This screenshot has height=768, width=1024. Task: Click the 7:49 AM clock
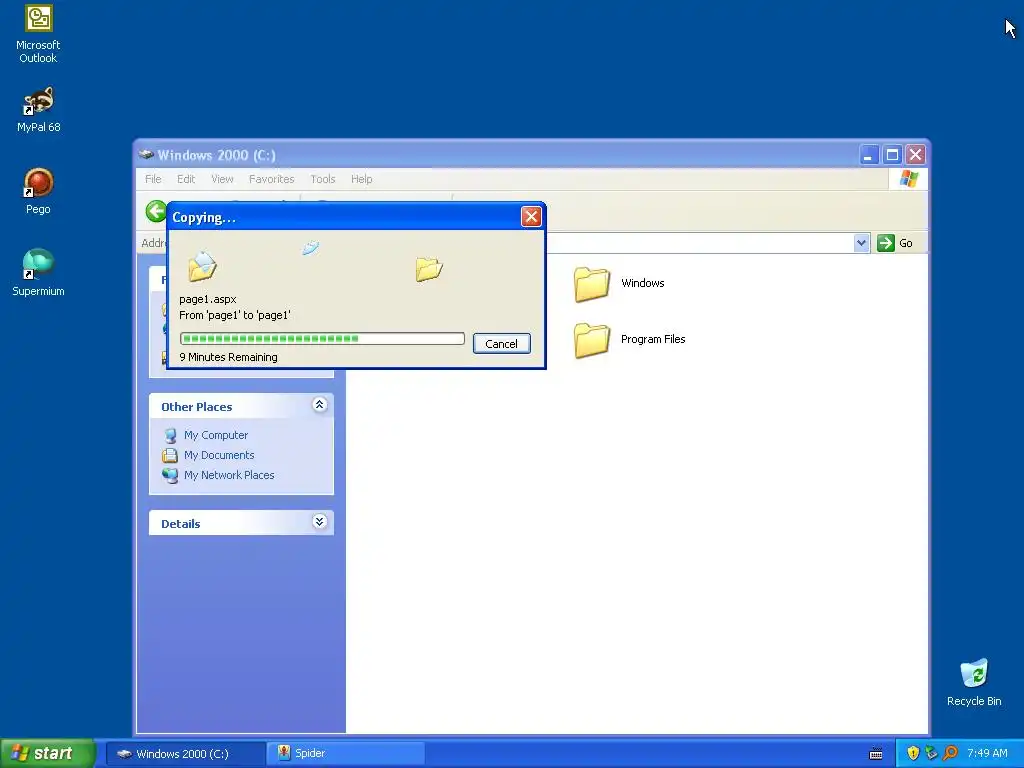(x=987, y=754)
